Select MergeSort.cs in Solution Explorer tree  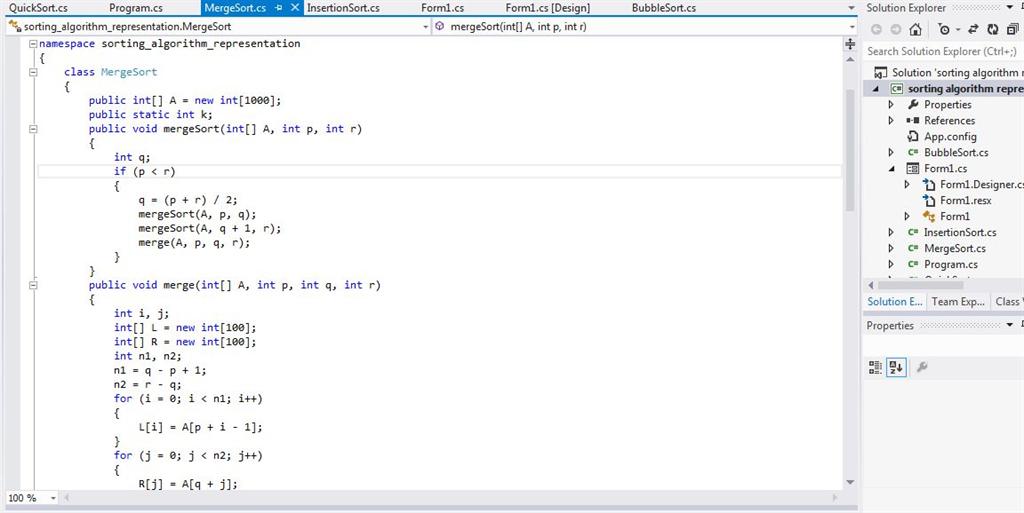tap(954, 248)
